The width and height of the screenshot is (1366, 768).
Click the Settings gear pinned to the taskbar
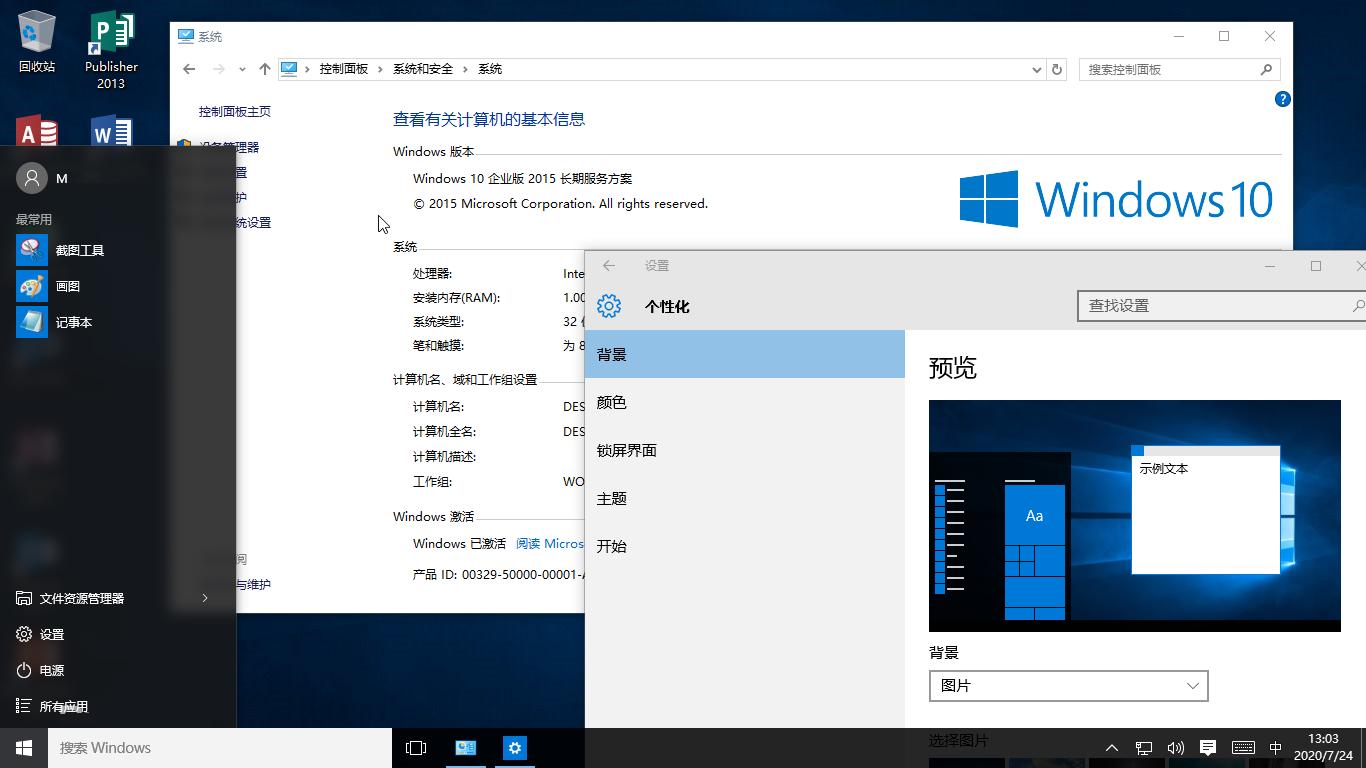[x=515, y=747]
